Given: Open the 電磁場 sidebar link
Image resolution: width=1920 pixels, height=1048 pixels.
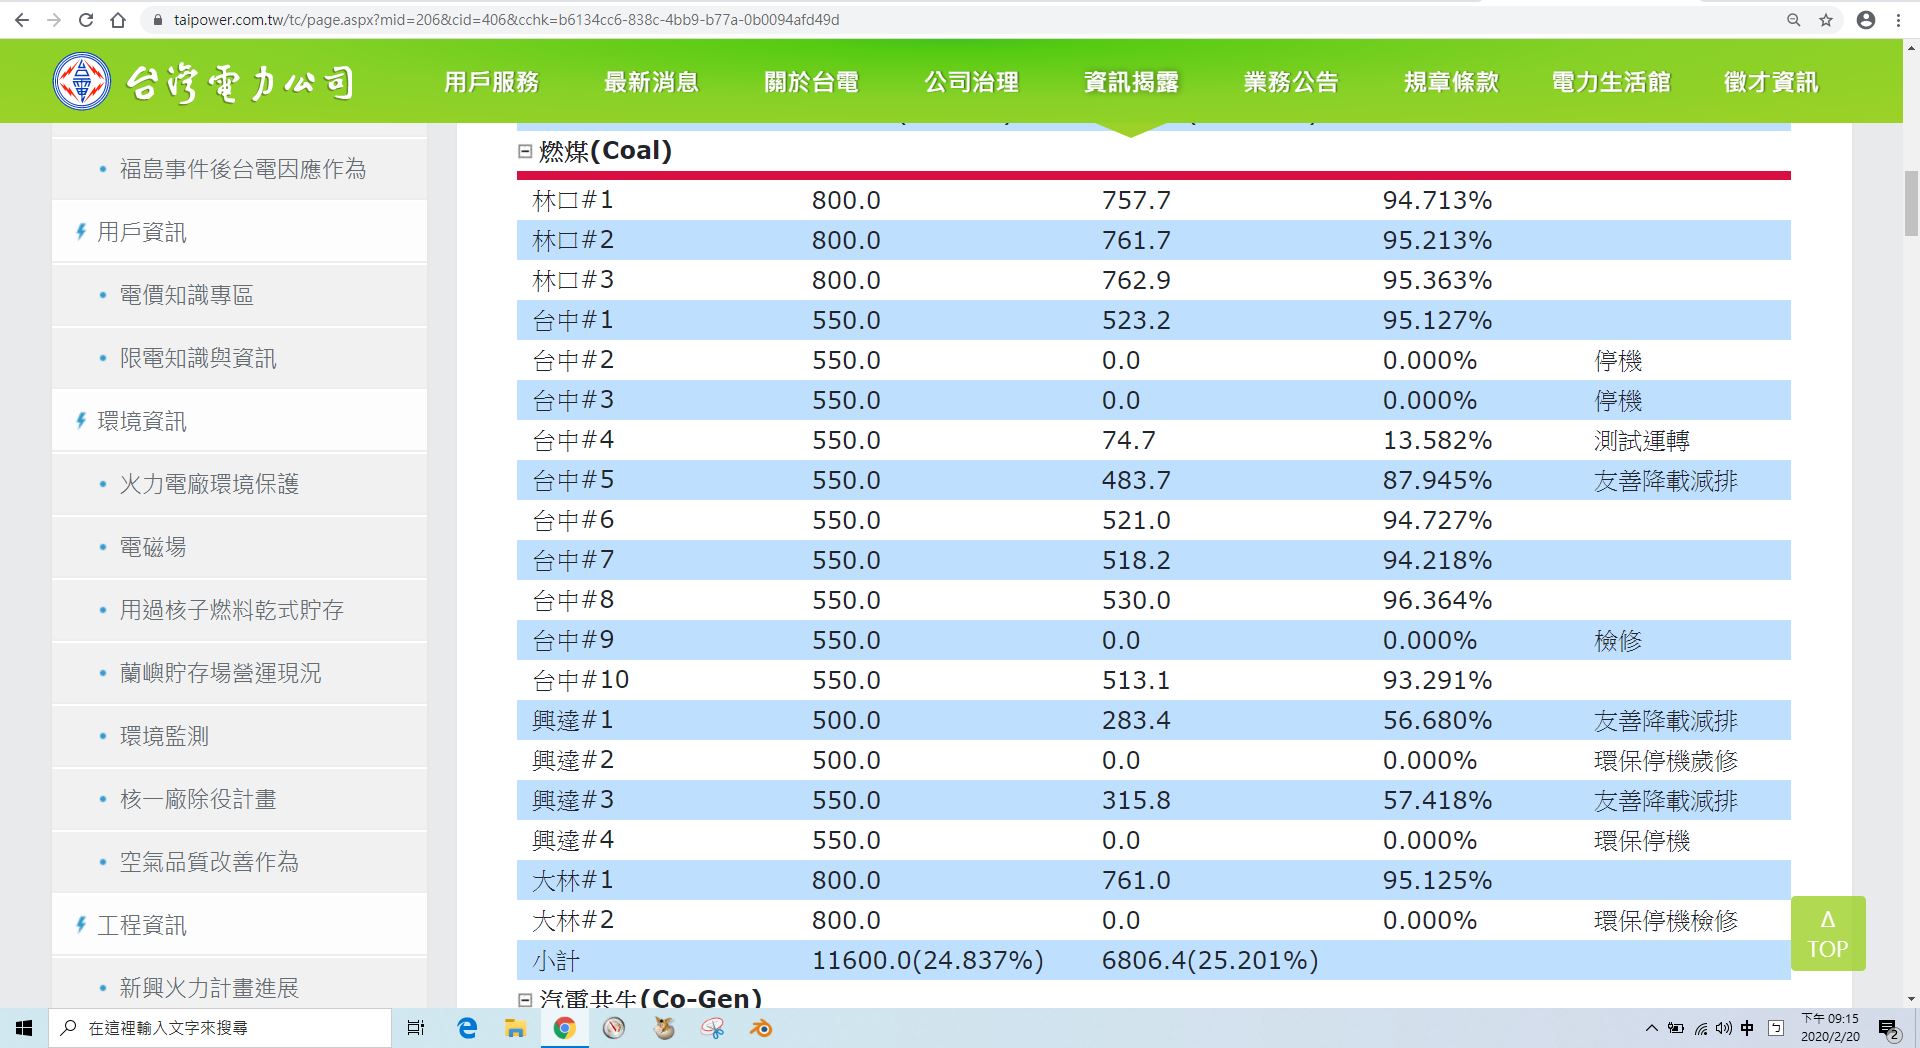Looking at the screenshot, I should (153, 547).
